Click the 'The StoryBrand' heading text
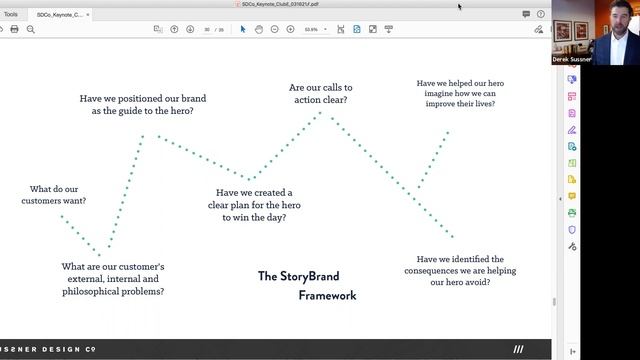 [x=298, y=276]
